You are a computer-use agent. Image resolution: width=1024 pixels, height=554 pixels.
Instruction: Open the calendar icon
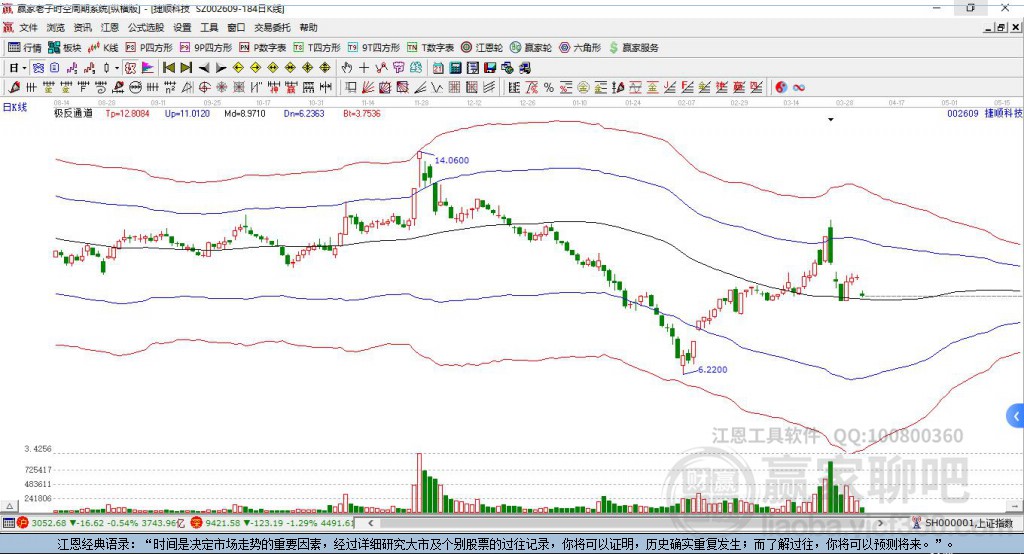(438, 68)
